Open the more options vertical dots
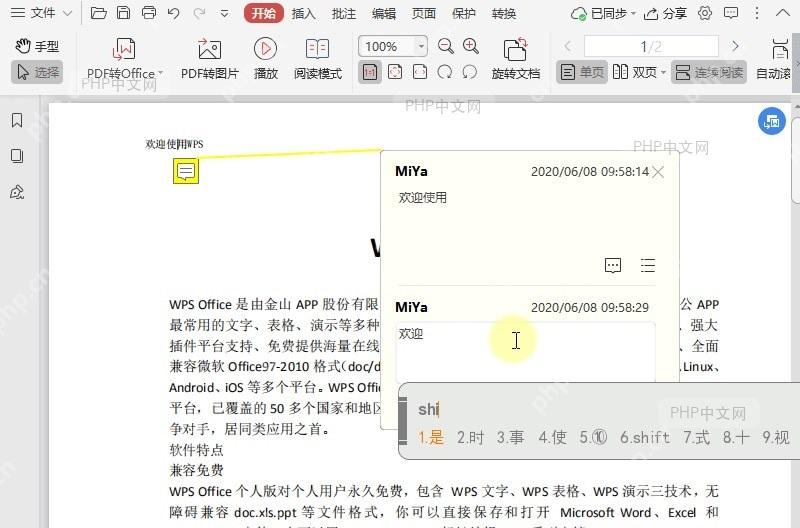The image size is (800, 528). pyautogui.click(x=757, y=13)
